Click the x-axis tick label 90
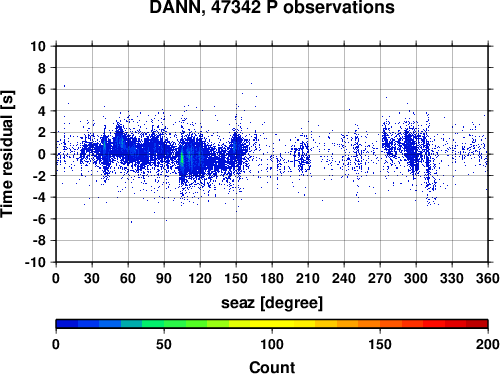The width and height of the screenshot is (500, 374). pos(164,278)
